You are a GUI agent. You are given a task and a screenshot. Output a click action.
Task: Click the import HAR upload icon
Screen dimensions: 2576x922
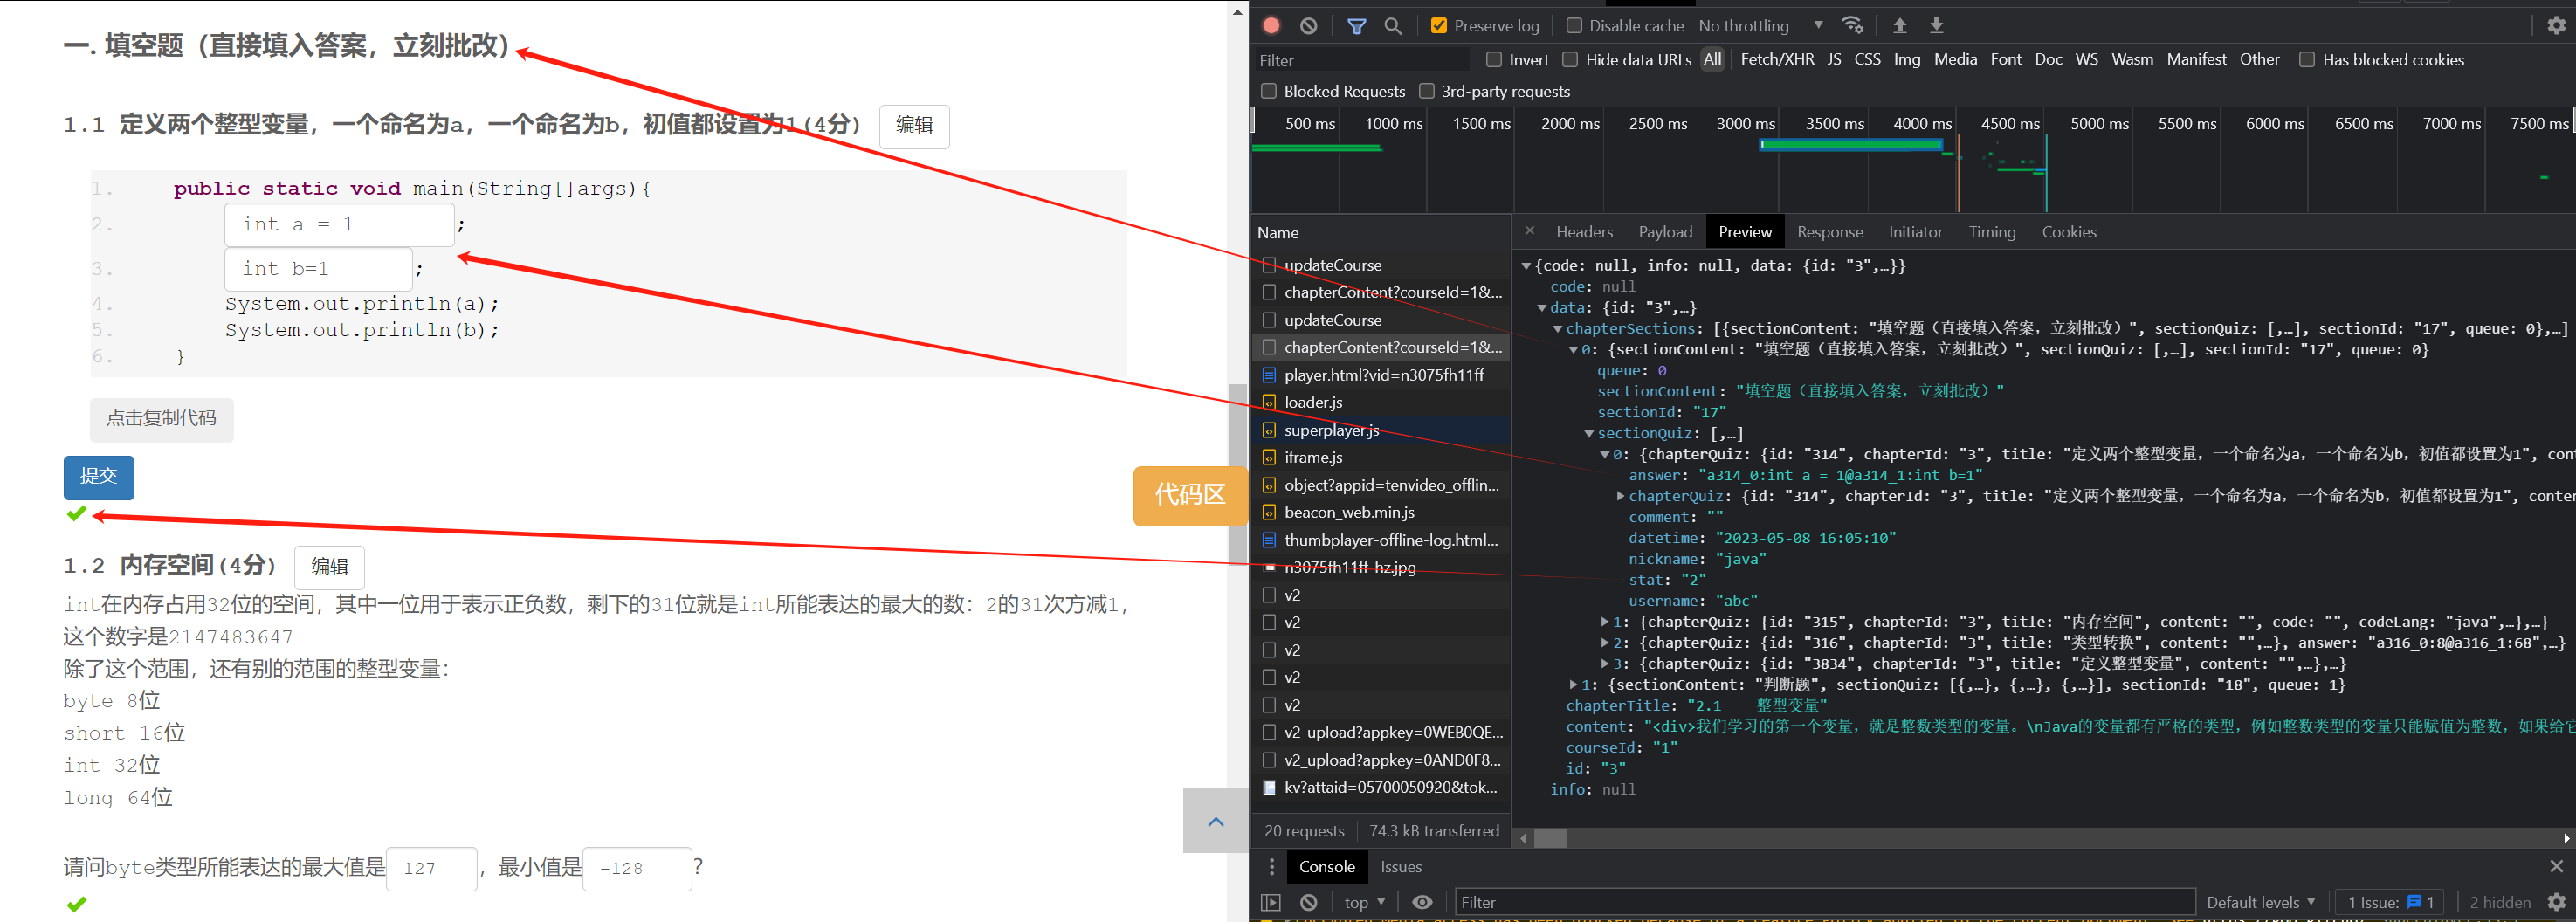[x=1899, y=26]
